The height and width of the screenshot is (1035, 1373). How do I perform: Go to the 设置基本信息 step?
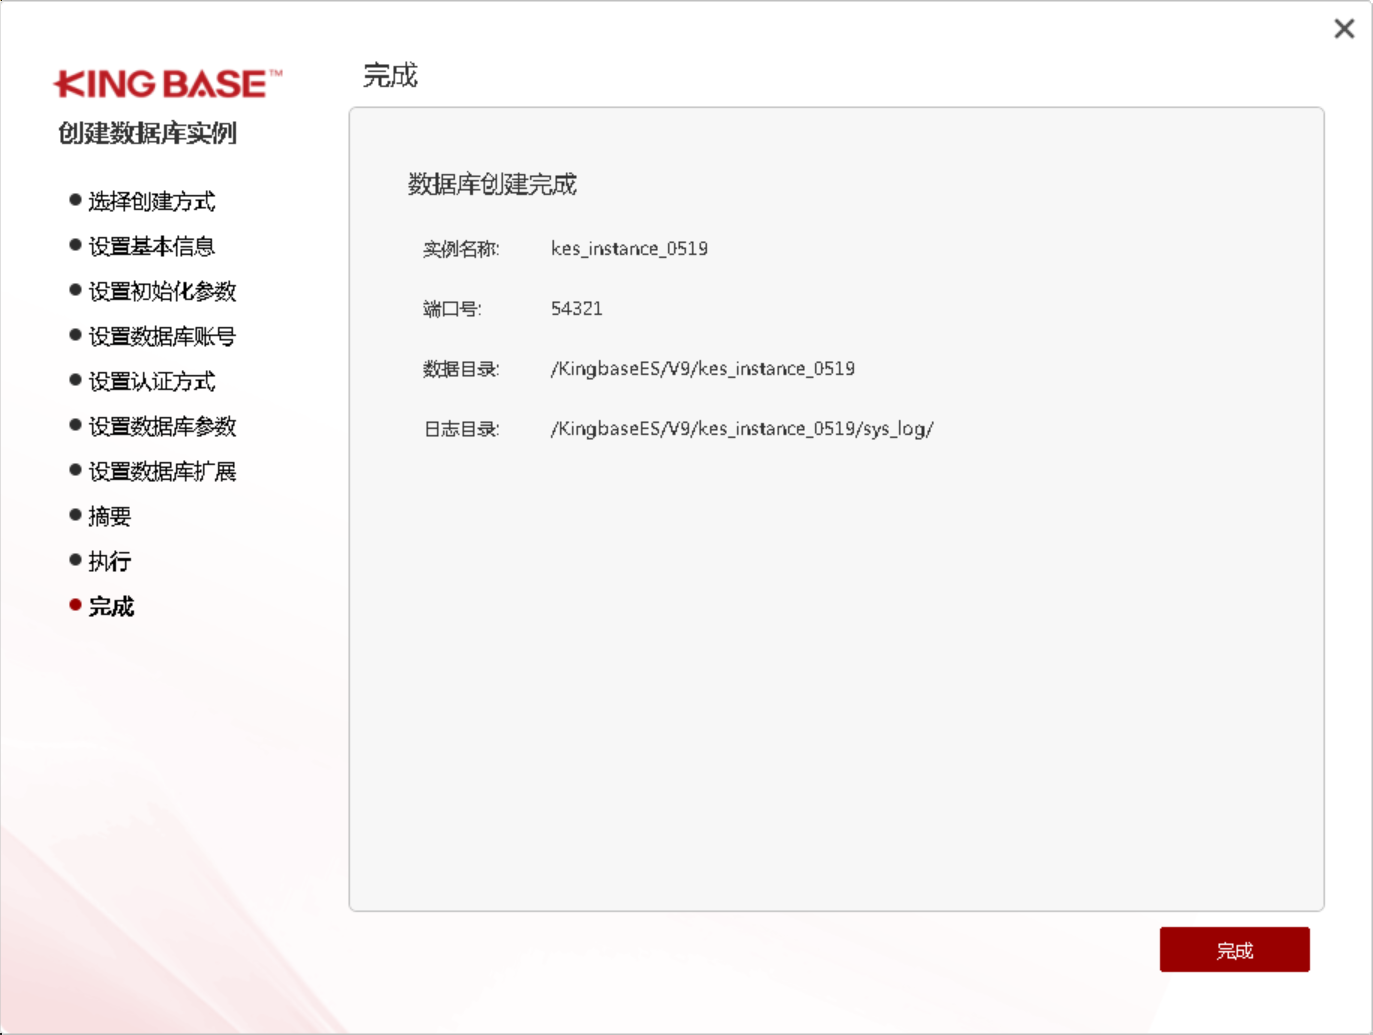coord(151,246)
